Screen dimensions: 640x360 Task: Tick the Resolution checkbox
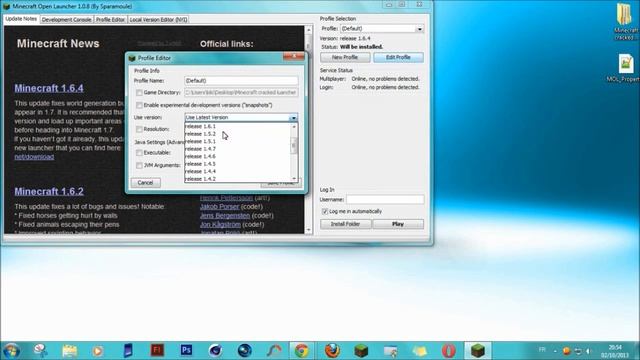click(139, 129)
